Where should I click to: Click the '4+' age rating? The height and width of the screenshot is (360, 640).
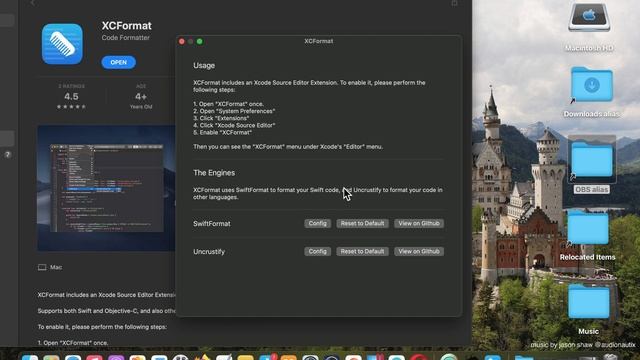(x=141, y=97)
